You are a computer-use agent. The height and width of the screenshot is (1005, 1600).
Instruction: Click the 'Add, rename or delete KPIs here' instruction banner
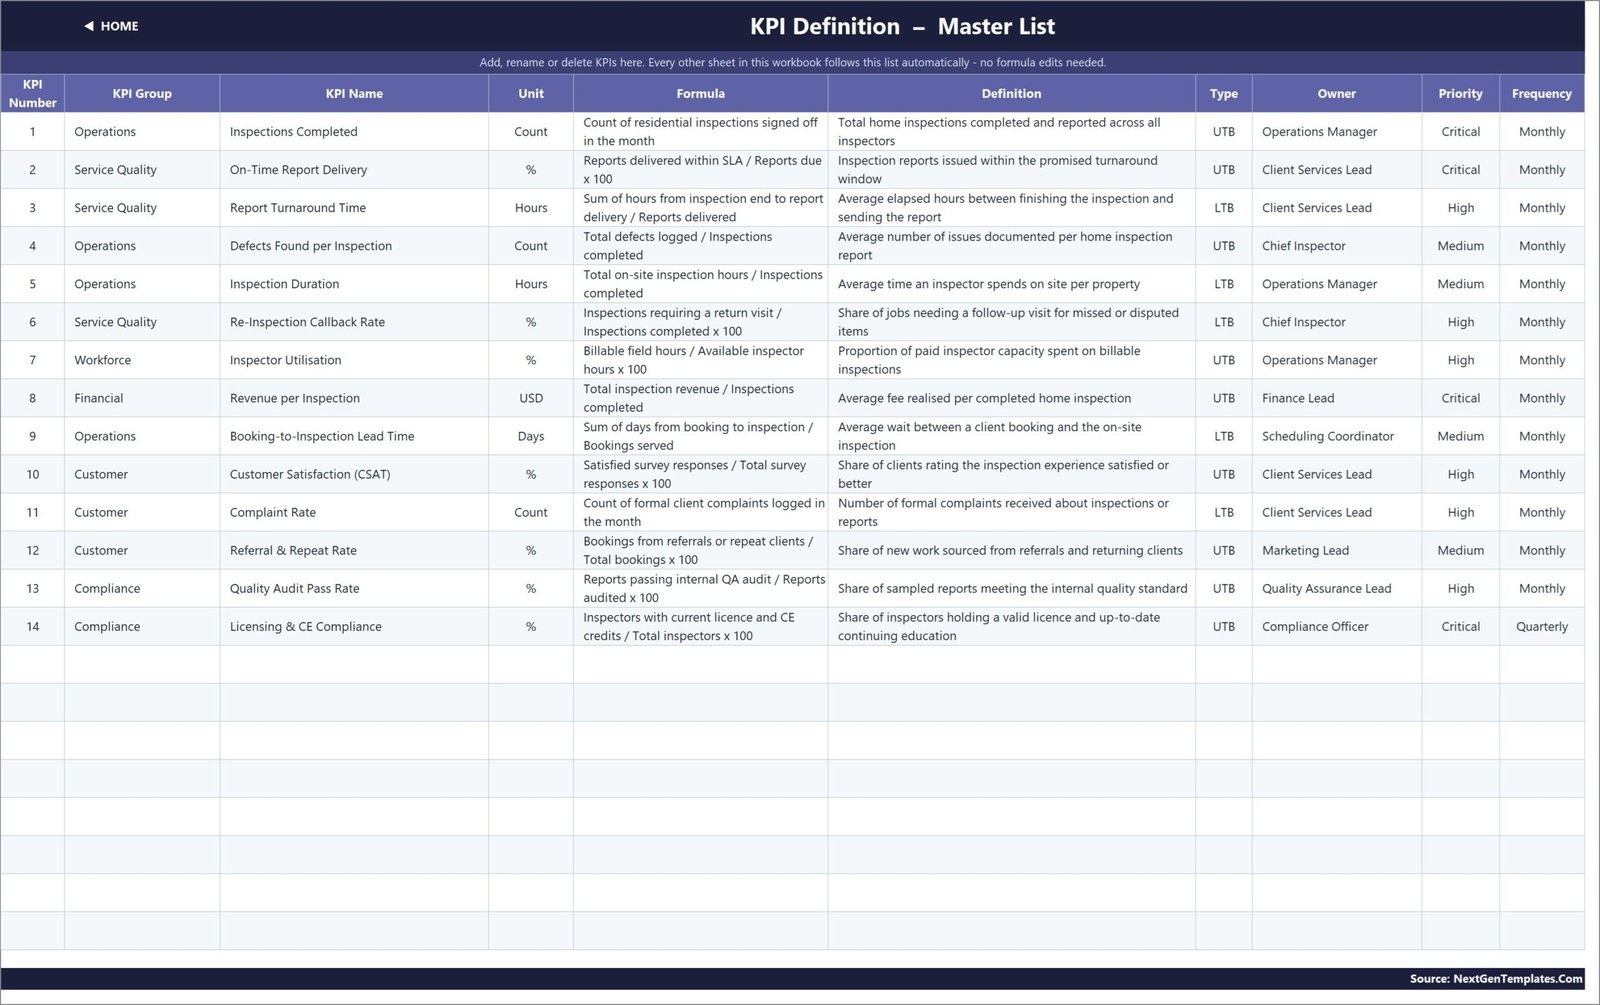pos(792,62)
